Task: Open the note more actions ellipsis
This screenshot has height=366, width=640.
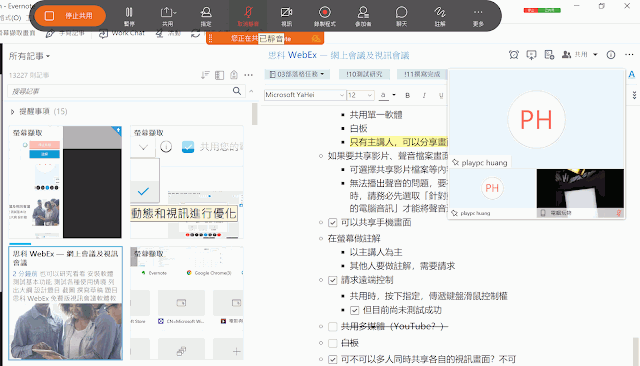Action: (629, 55)
